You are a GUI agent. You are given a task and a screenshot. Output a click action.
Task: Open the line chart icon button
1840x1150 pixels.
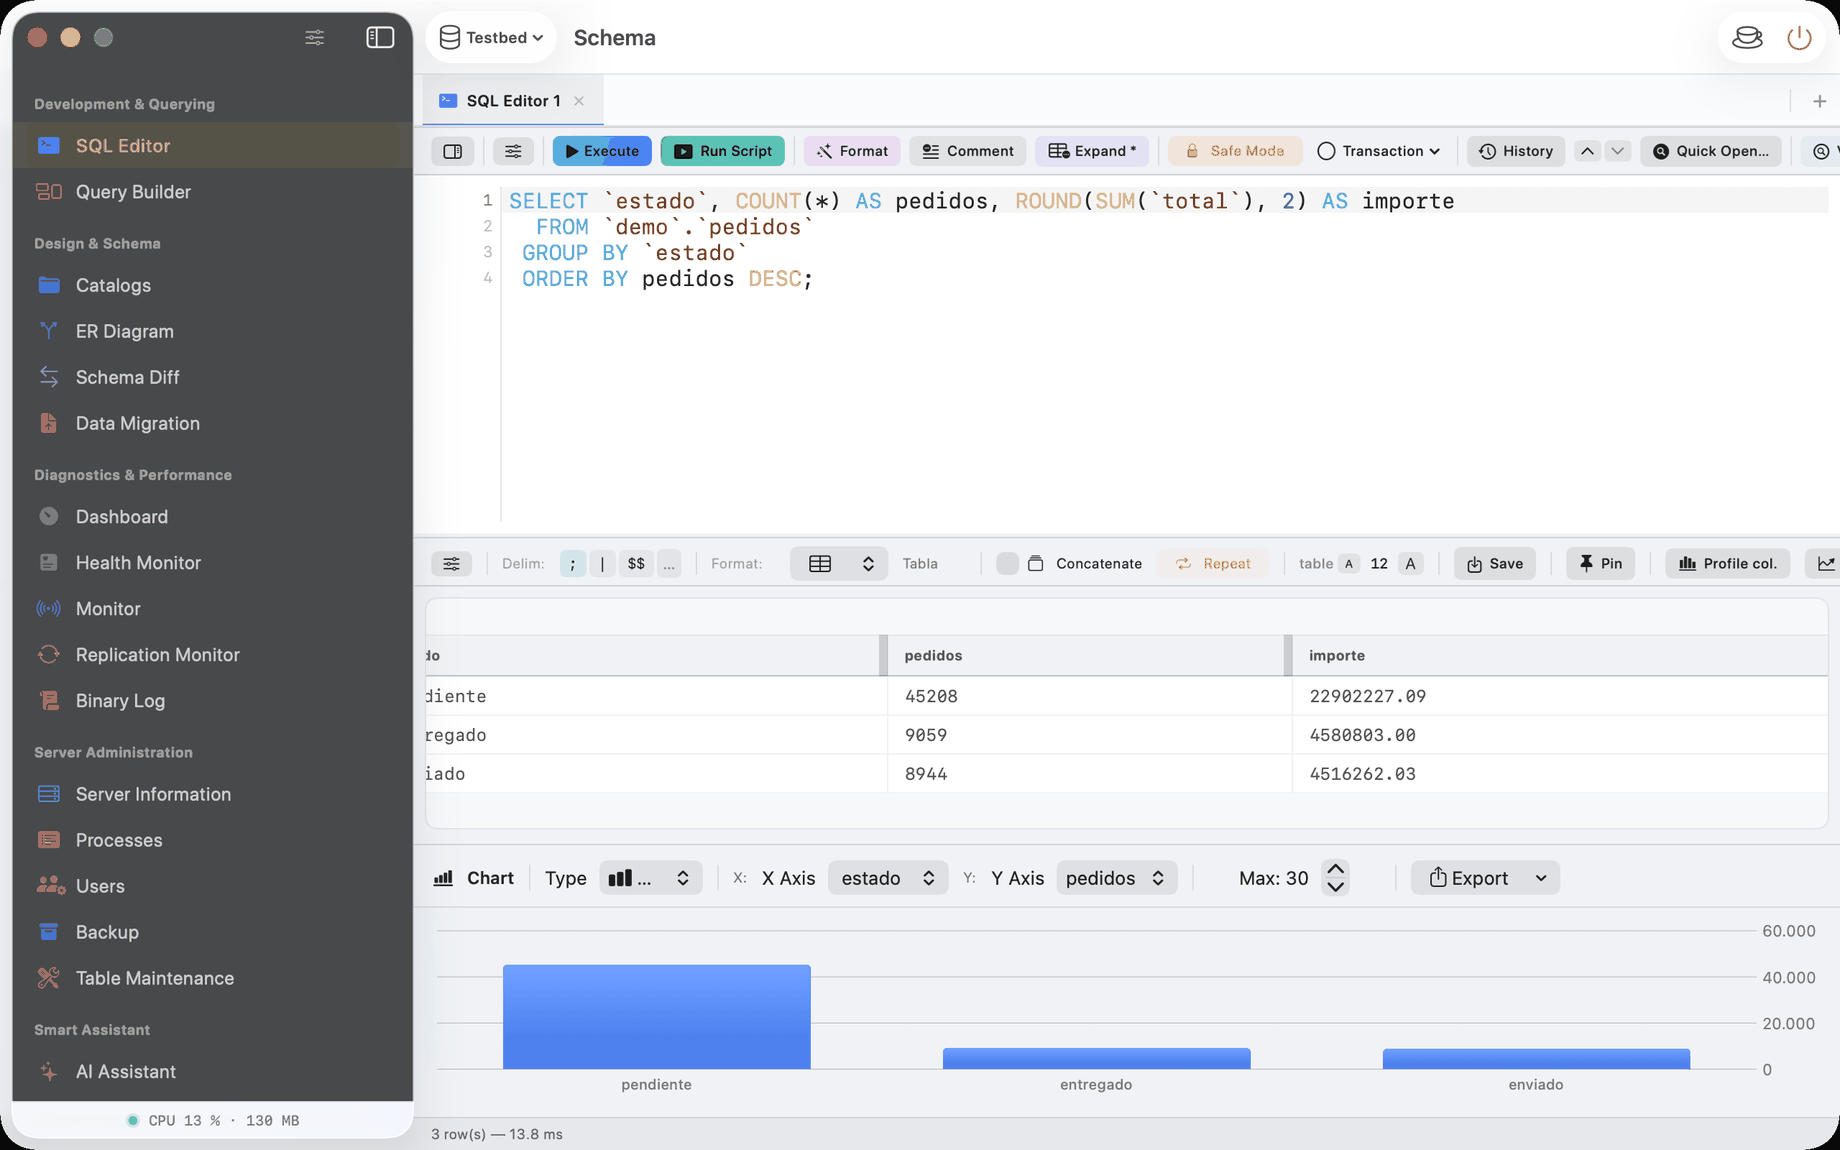tap(1824, 564)
